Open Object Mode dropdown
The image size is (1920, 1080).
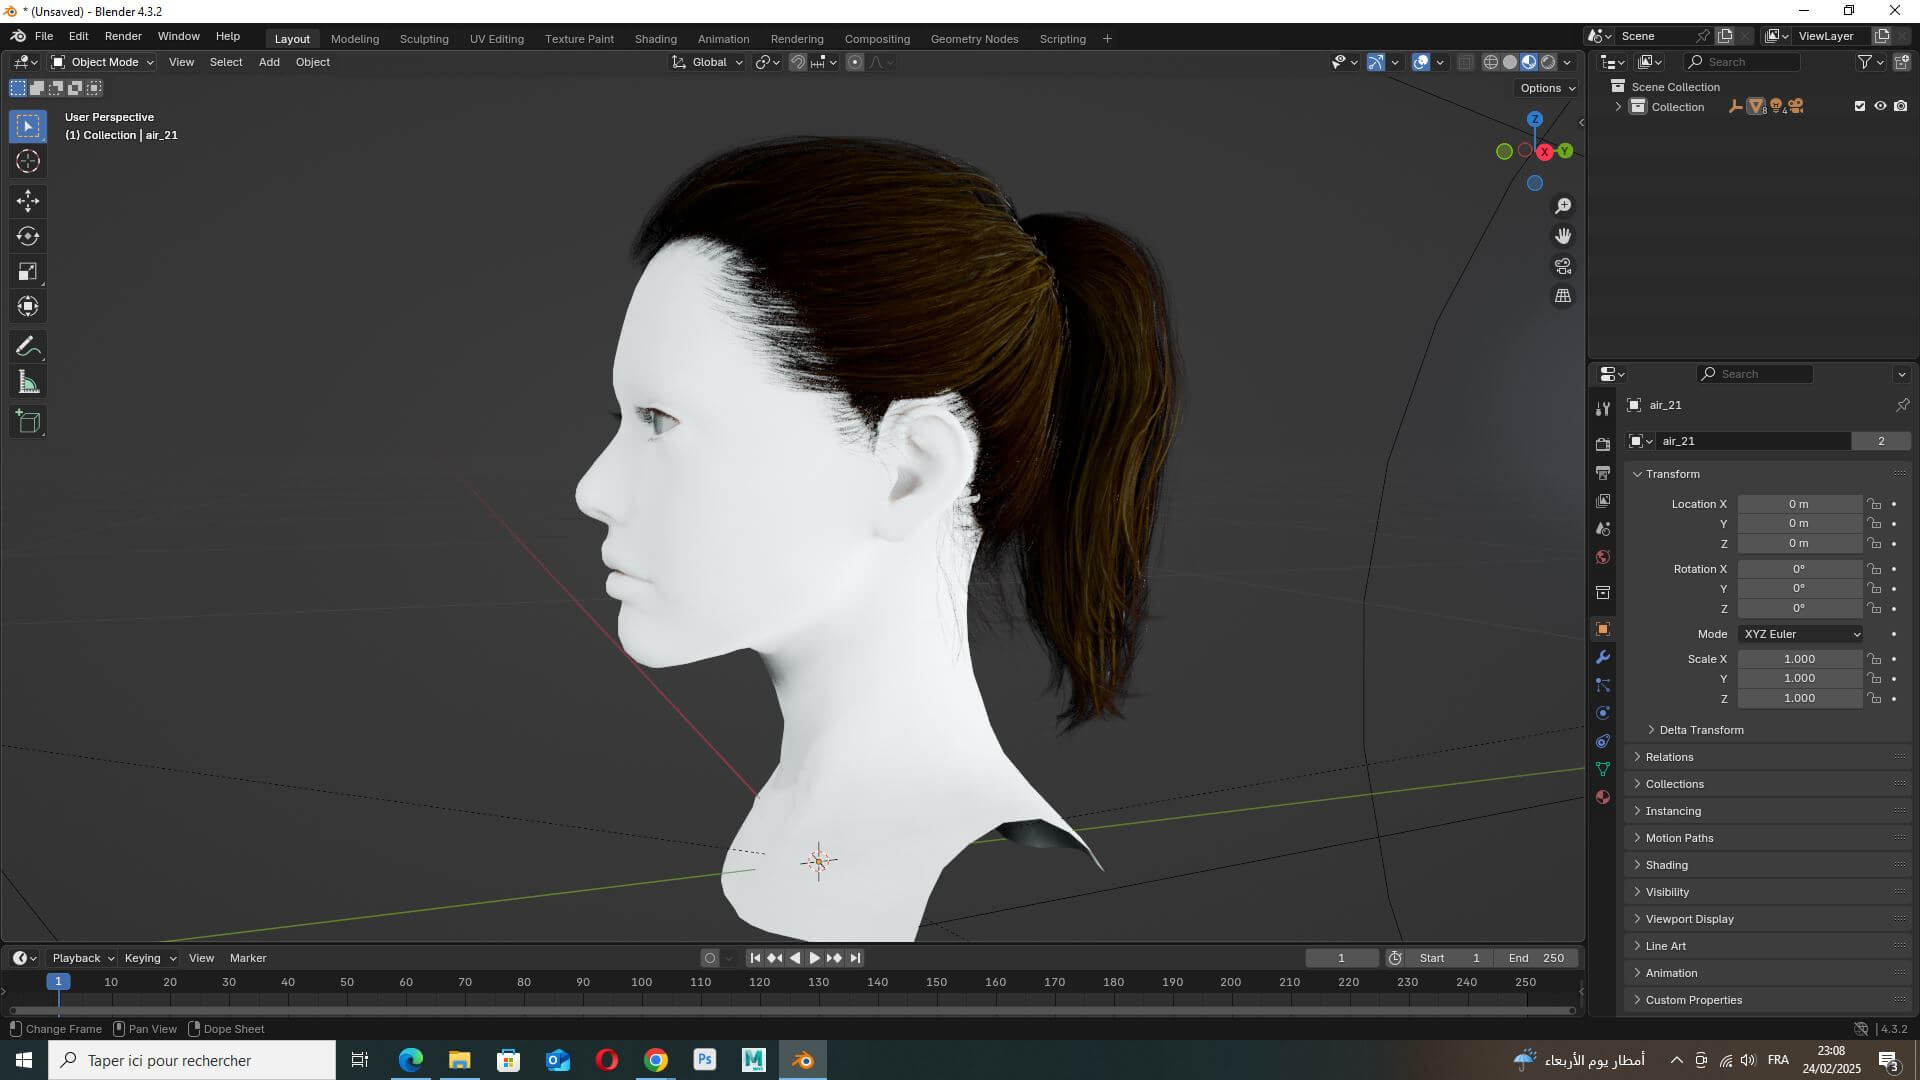pos(103,62)
